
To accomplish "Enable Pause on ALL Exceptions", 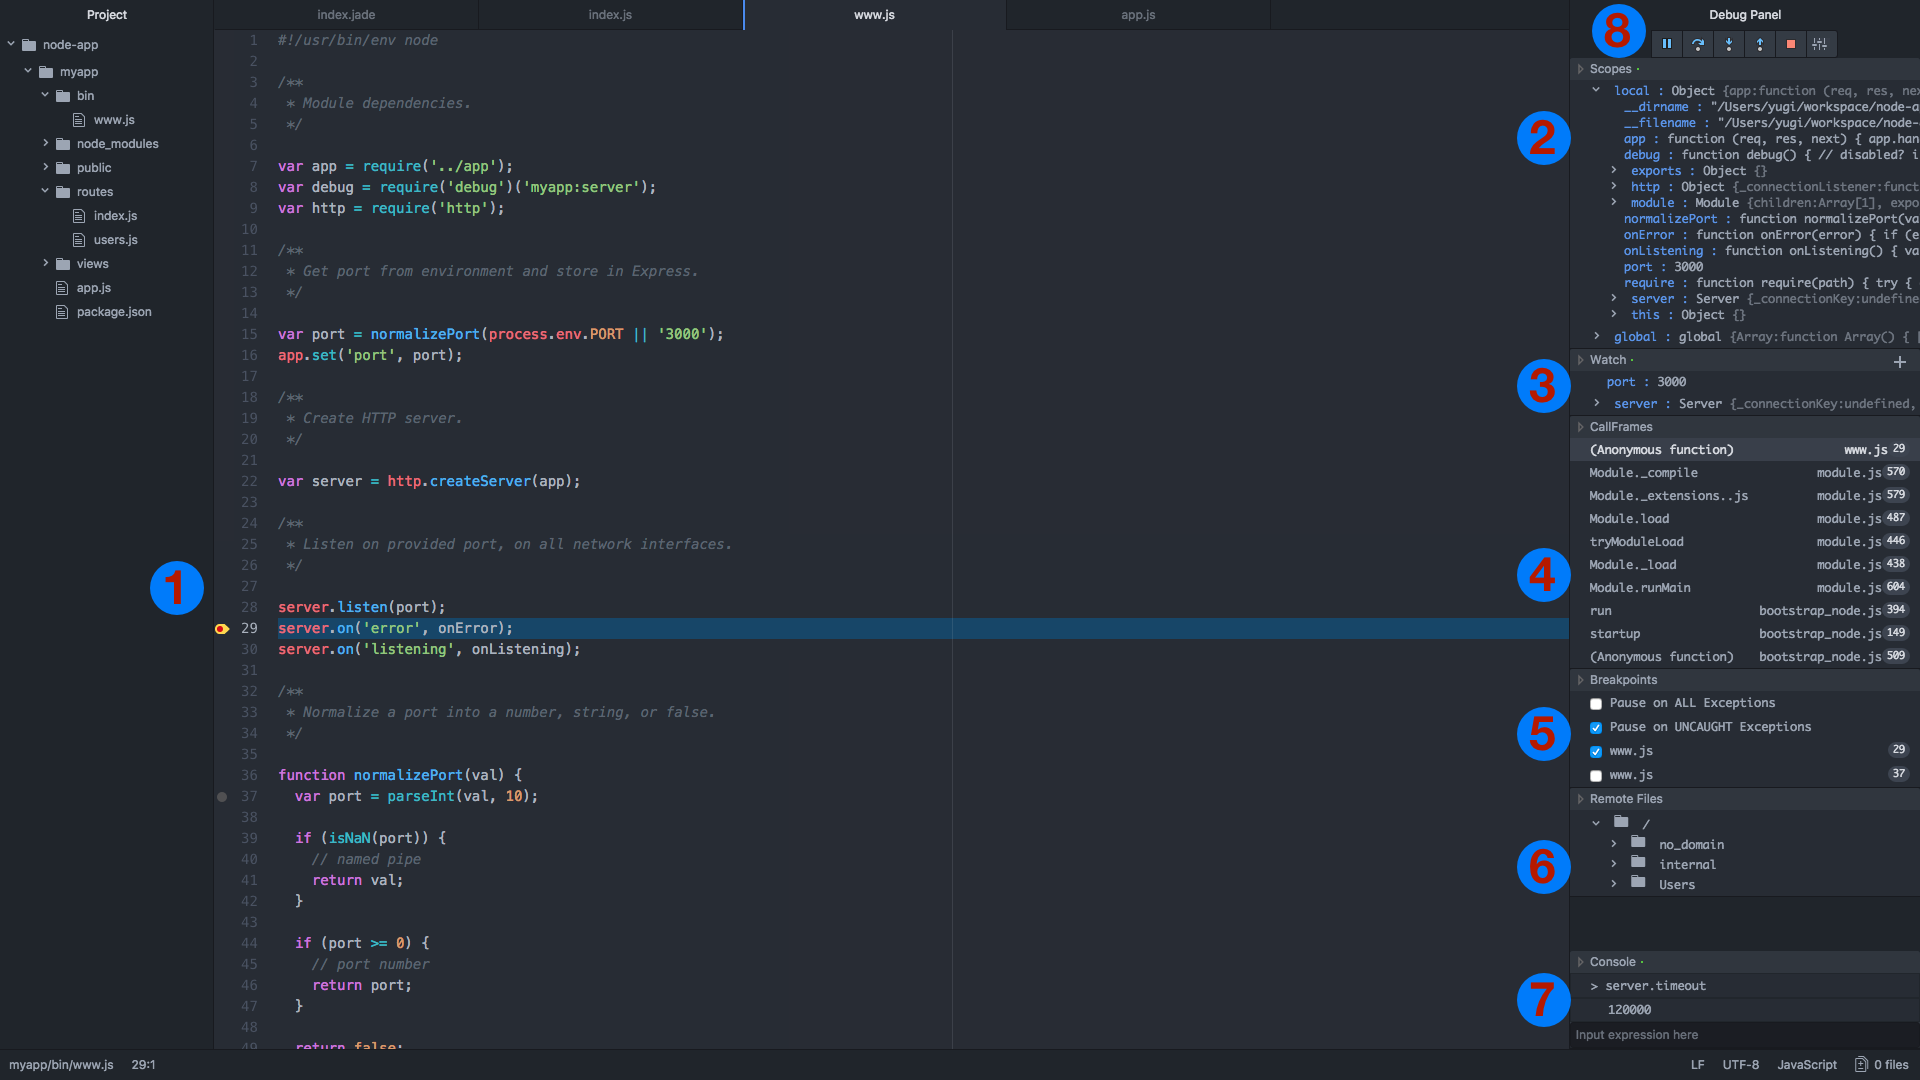I will tap(1596, 704).
